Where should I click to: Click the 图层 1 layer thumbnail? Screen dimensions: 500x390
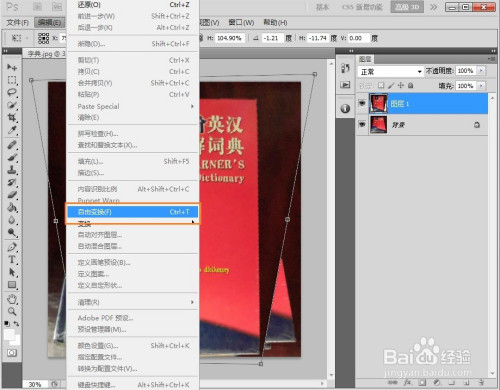click(x=378, y=103)
